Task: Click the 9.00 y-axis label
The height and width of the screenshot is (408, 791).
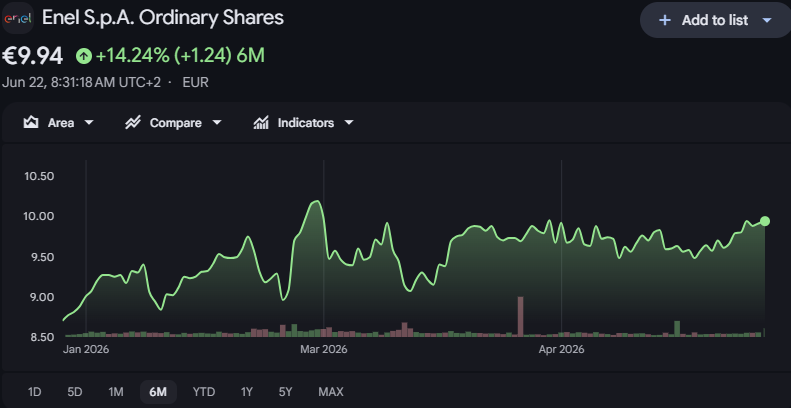Action: pos(41,297)
